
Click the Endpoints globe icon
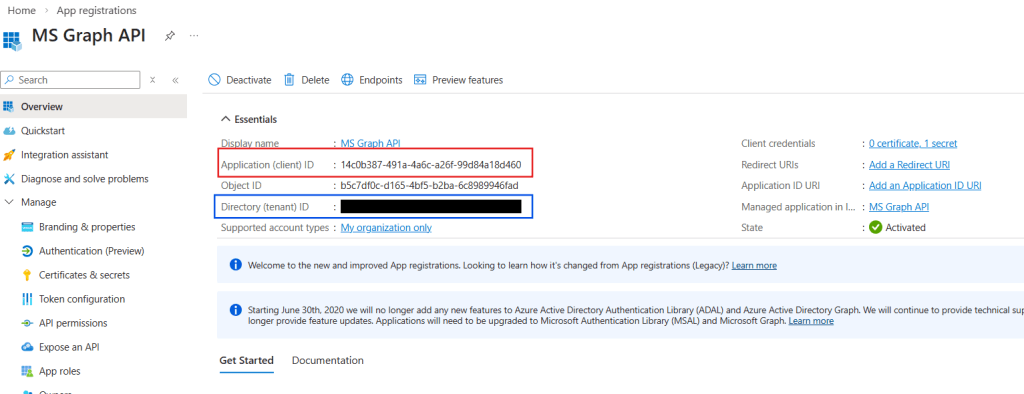(x=347, y=80)
